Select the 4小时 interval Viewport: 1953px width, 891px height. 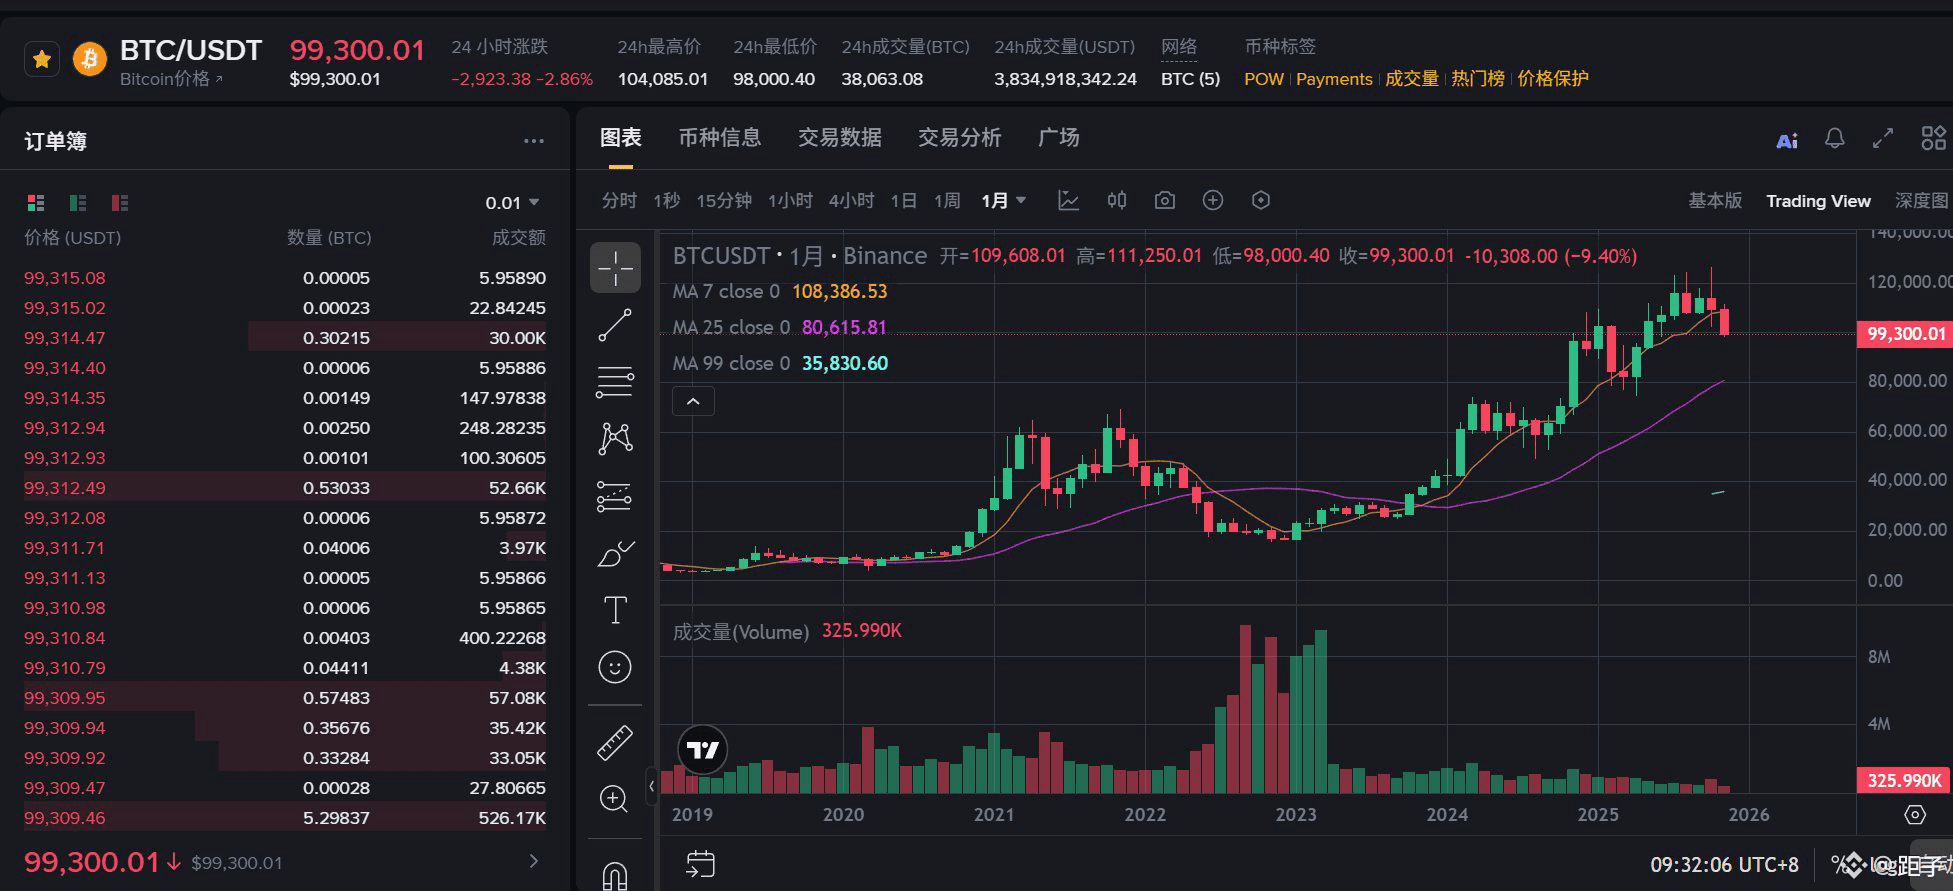851,201
